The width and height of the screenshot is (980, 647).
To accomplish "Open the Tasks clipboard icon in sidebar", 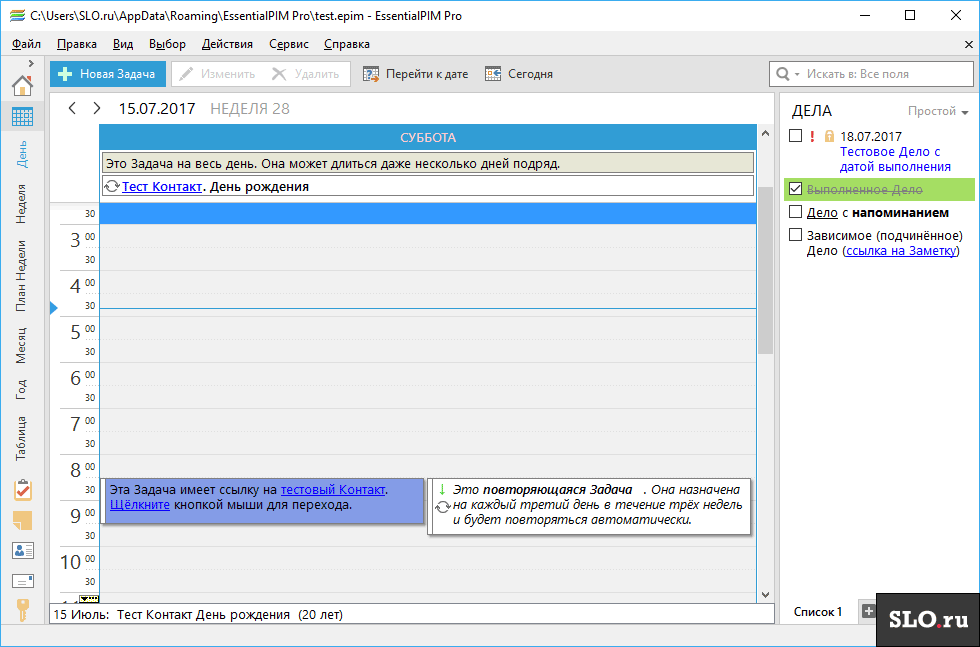I will coord(22,490).
